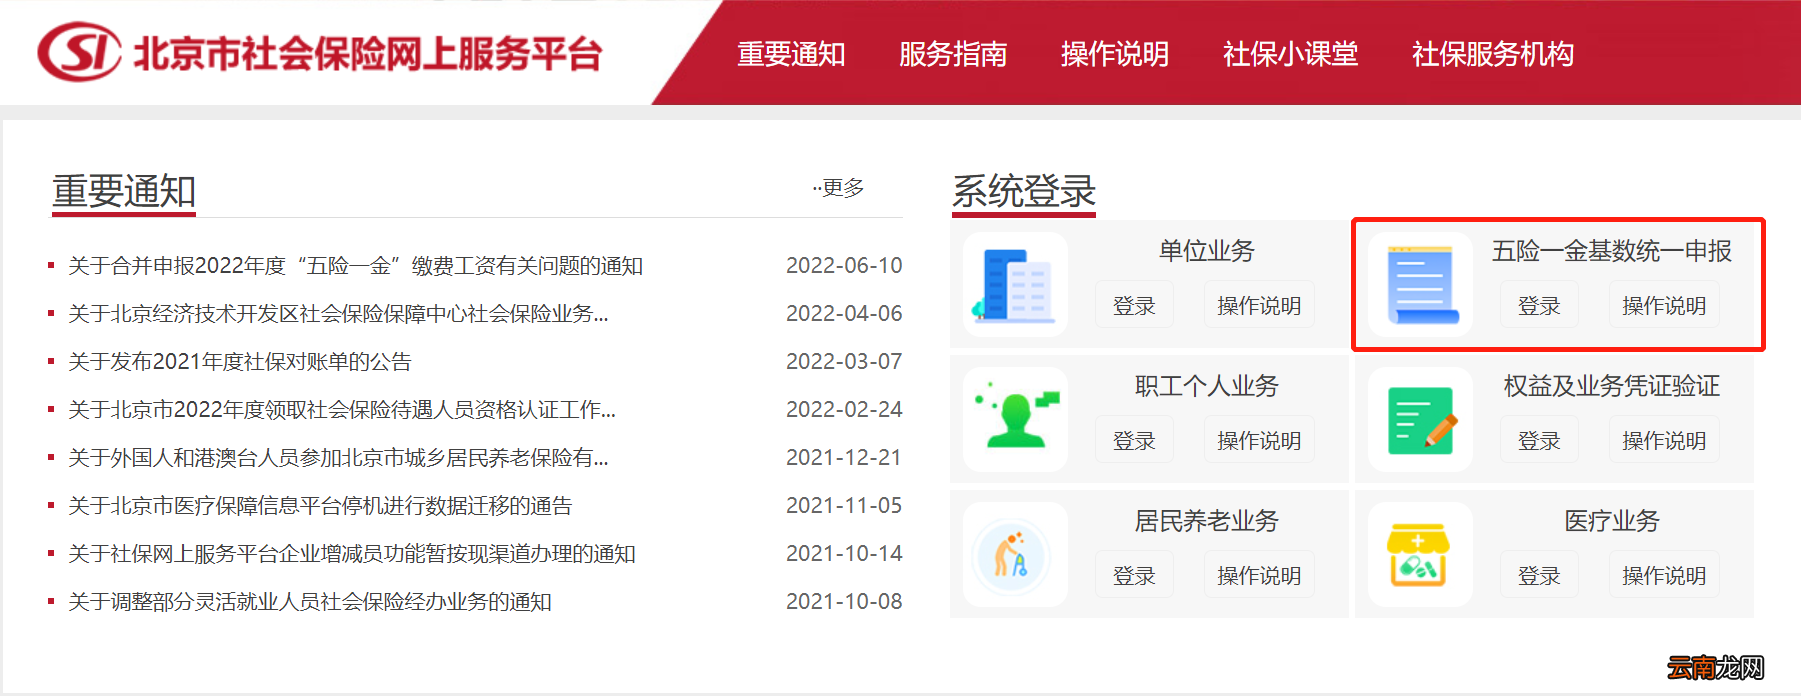This screenshot has height=696, width=1801.
Task: Click the date 2021-11-05
Action: click(x=844, y=506)
